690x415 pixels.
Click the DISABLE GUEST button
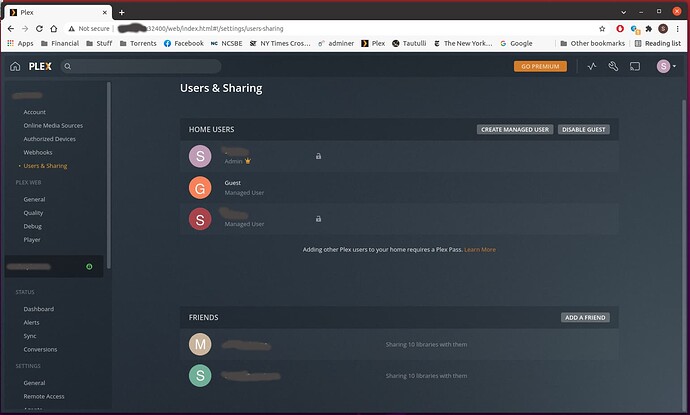pyautogui.click(x=584, y=129)
